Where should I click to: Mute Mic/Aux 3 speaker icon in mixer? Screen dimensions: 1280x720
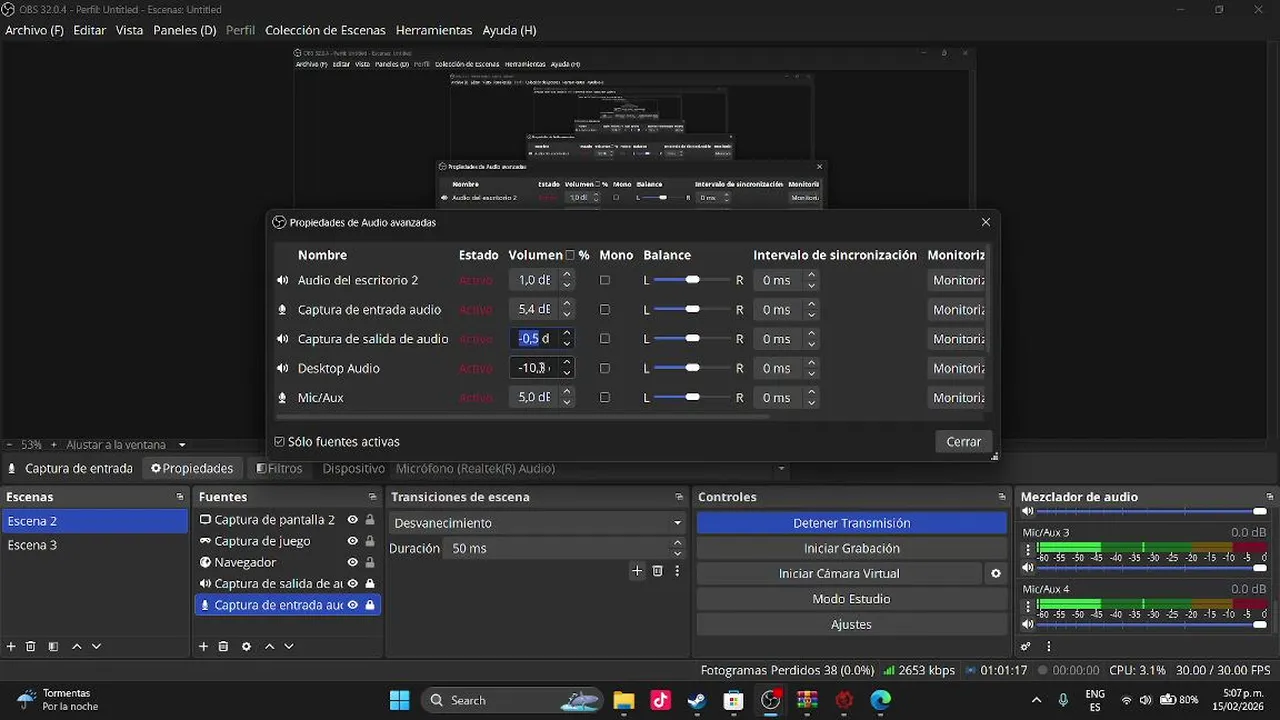1028,568
